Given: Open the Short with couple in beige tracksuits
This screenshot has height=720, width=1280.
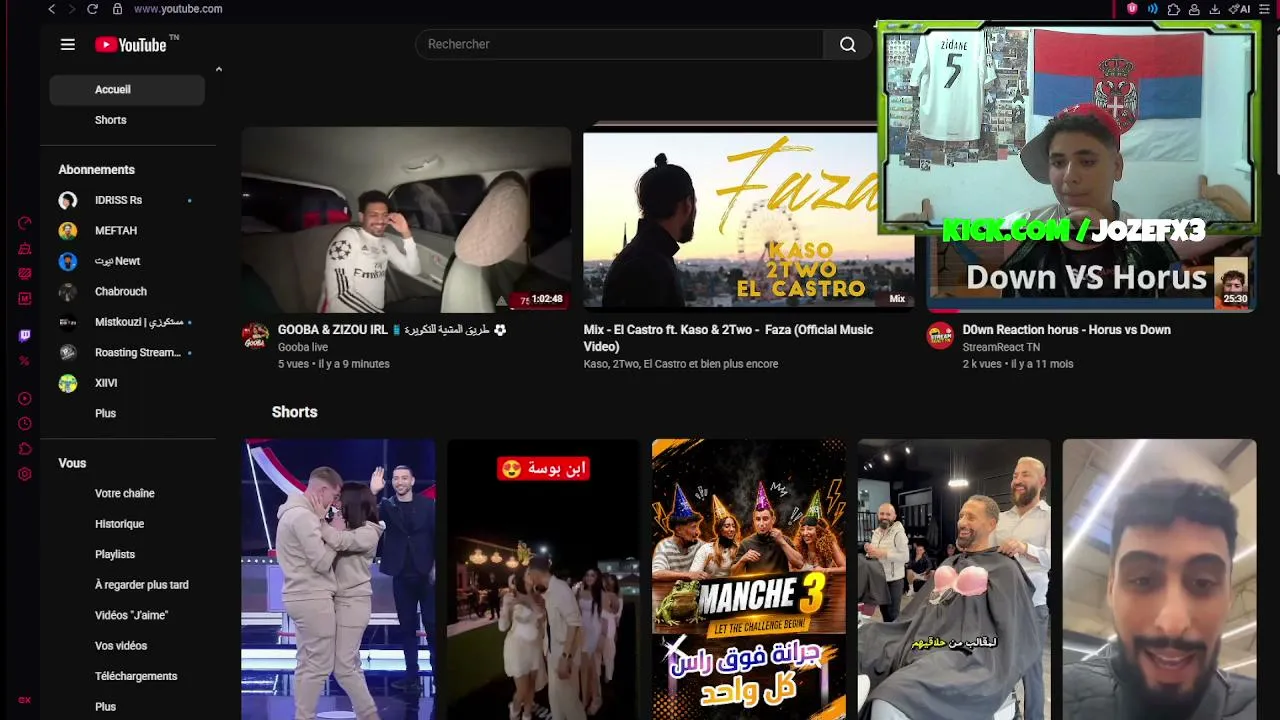Looking at the screenshot, I should (339, 579).
